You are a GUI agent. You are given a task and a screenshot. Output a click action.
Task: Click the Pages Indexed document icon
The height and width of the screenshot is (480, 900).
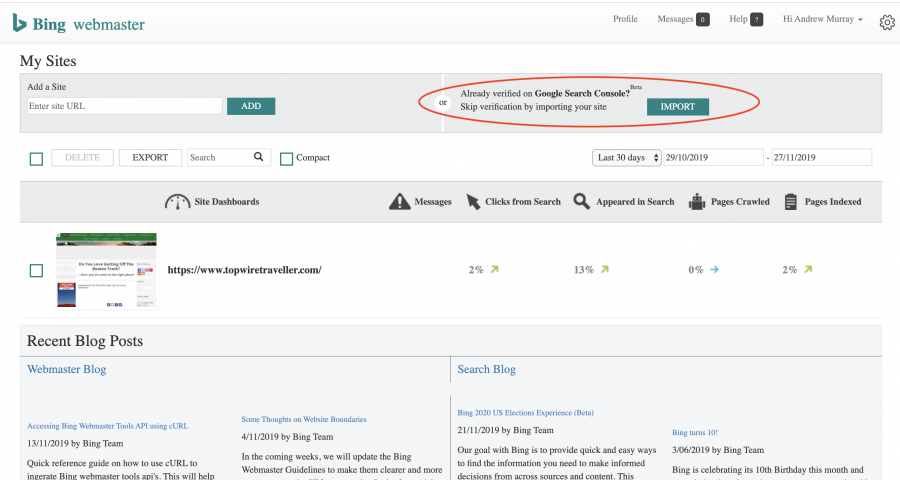(x=790, y=202)
